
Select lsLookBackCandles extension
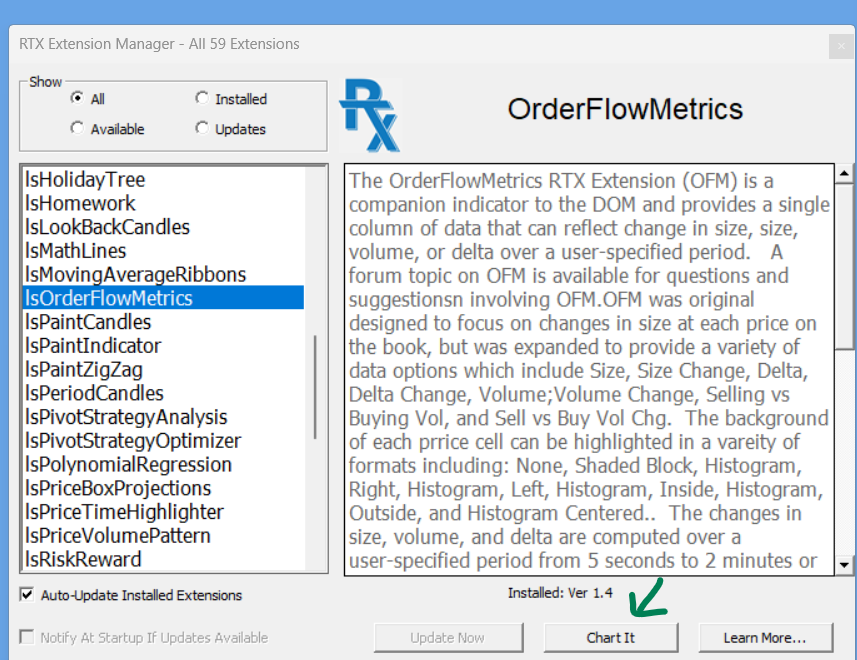pos(163,227)
